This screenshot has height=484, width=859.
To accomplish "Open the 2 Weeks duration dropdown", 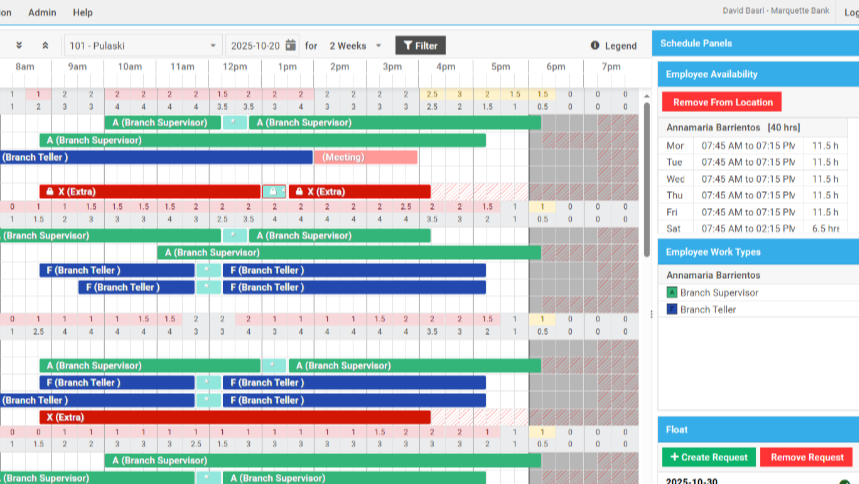I will click(355, 45).
